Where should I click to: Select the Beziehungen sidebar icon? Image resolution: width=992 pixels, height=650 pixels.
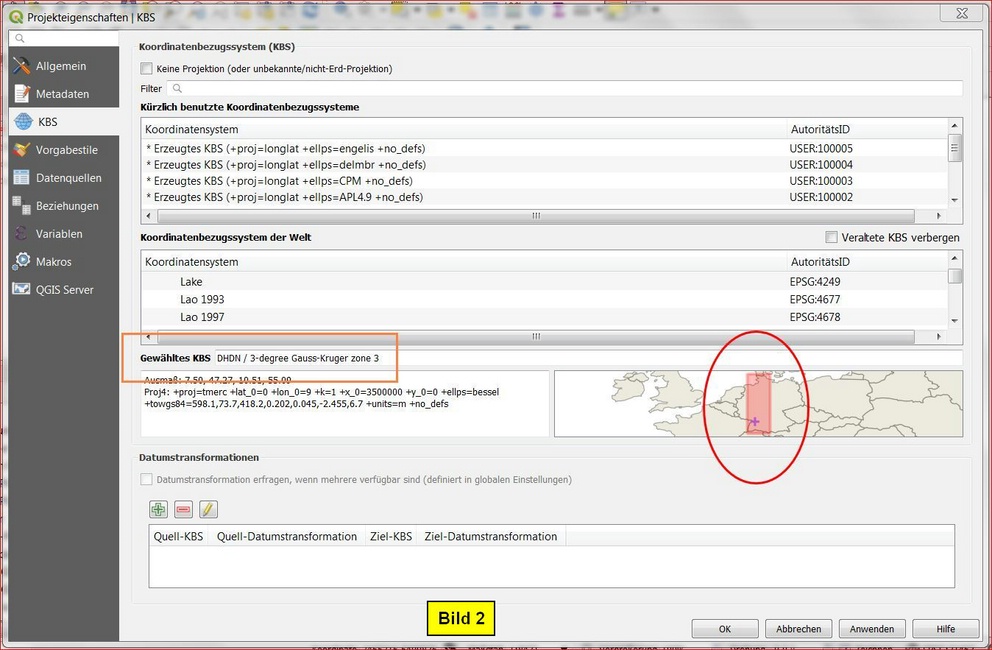[21, 206]
